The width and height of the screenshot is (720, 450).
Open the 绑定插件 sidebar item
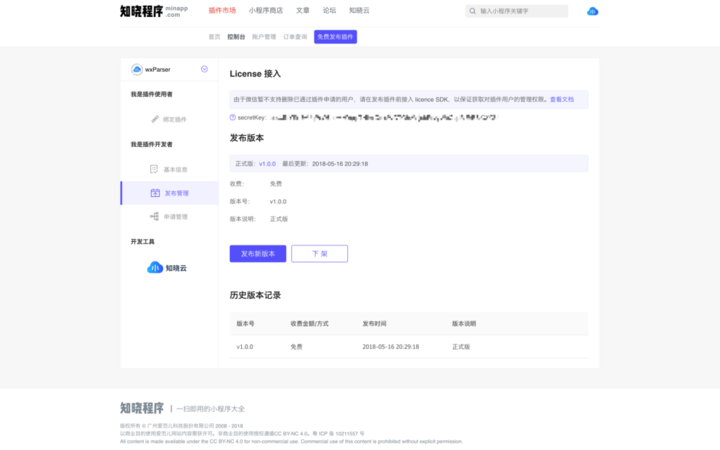click(169, 119)
